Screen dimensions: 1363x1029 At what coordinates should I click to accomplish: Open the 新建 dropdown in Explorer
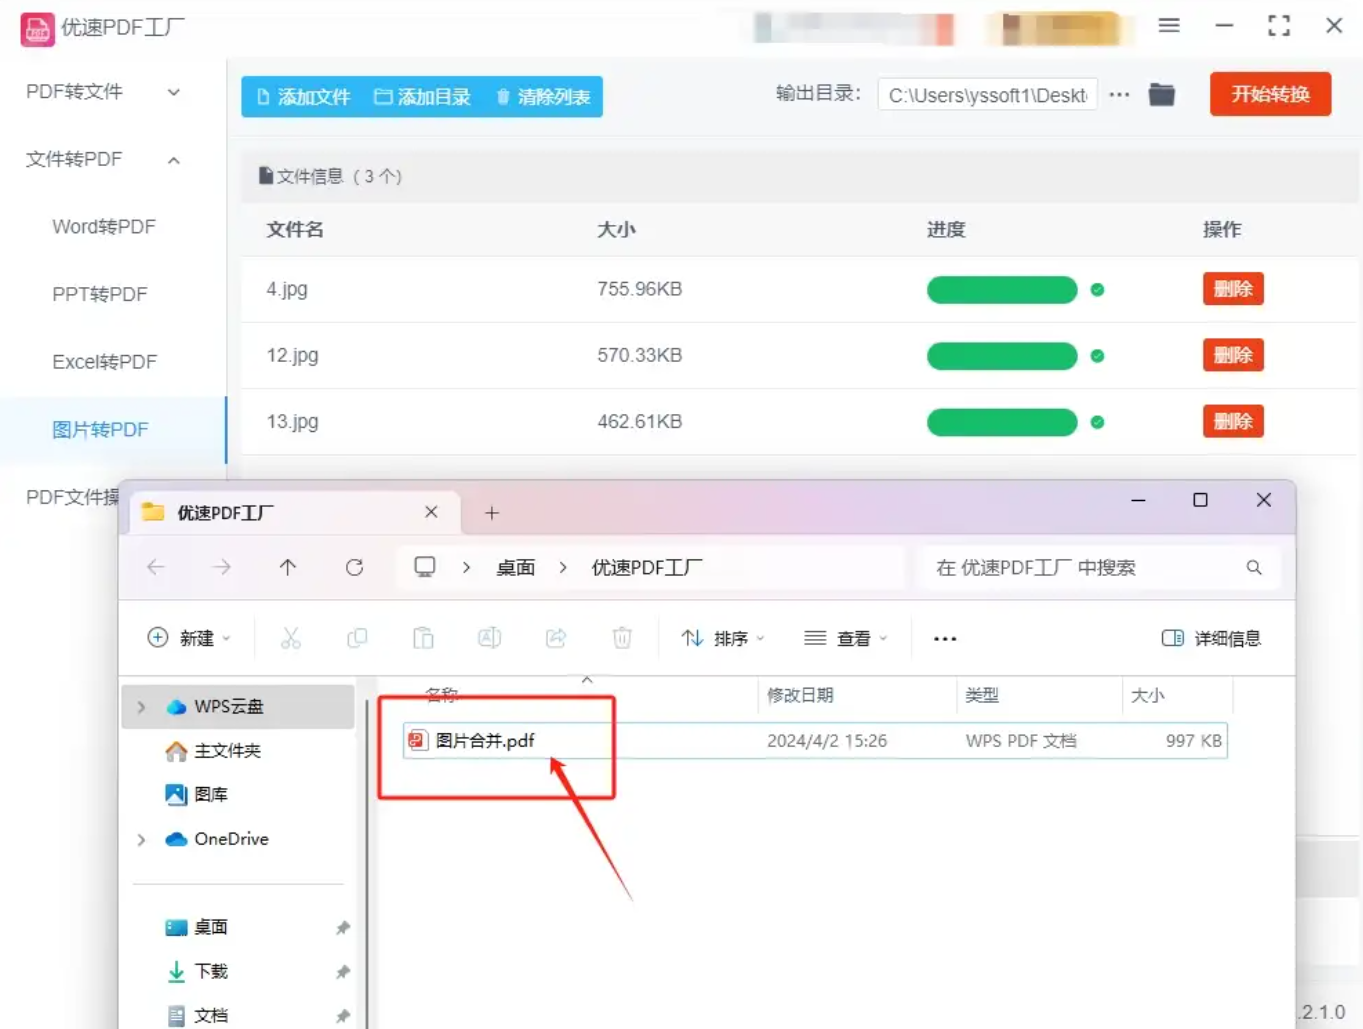point(189,638)
